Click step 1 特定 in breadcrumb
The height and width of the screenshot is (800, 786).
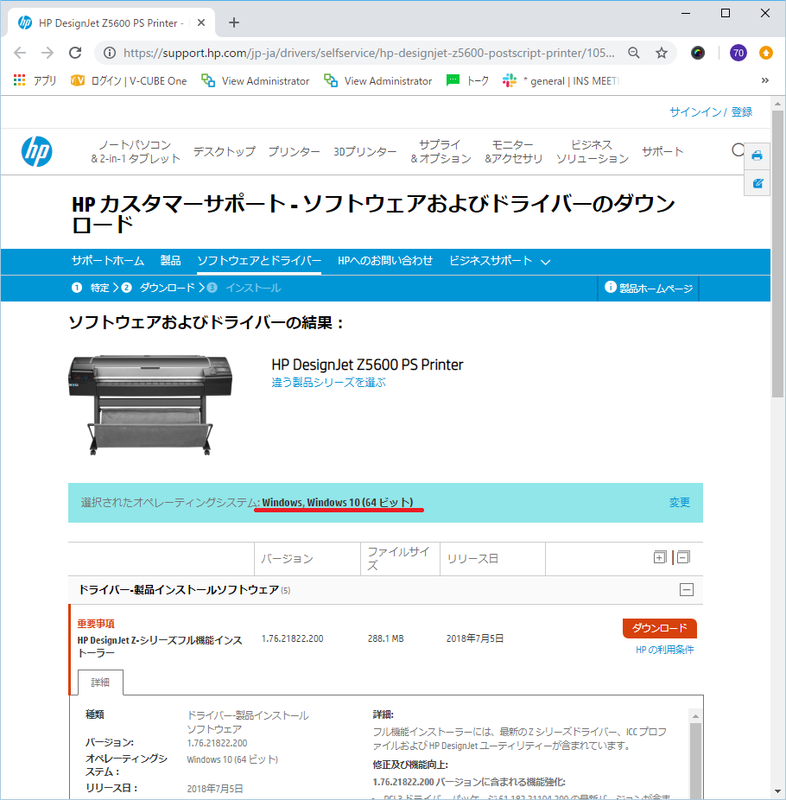pyautogui.click(x=91, y=288)
